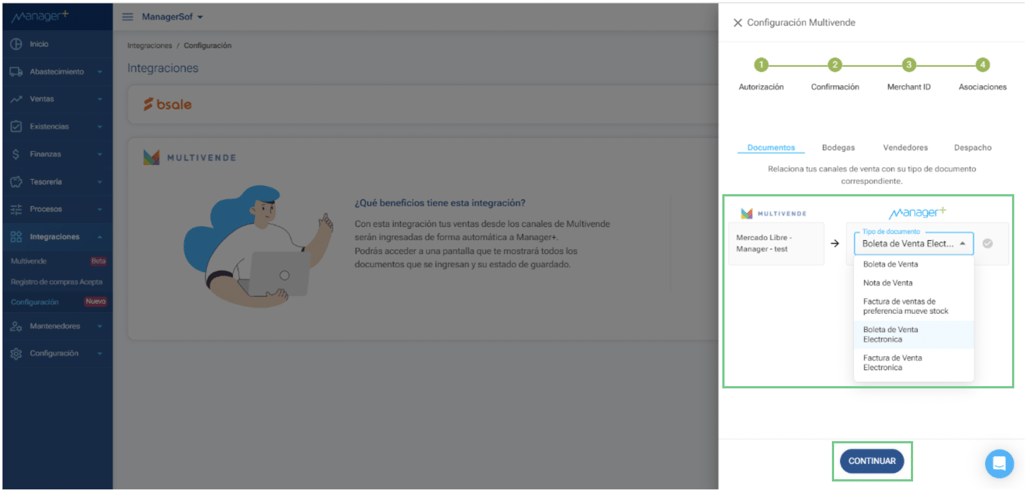This screenshot has height=493, width=1032.
Task: Expand the Finanzas menu chevron
Action: pyautogui.click(x=99, y=154)
